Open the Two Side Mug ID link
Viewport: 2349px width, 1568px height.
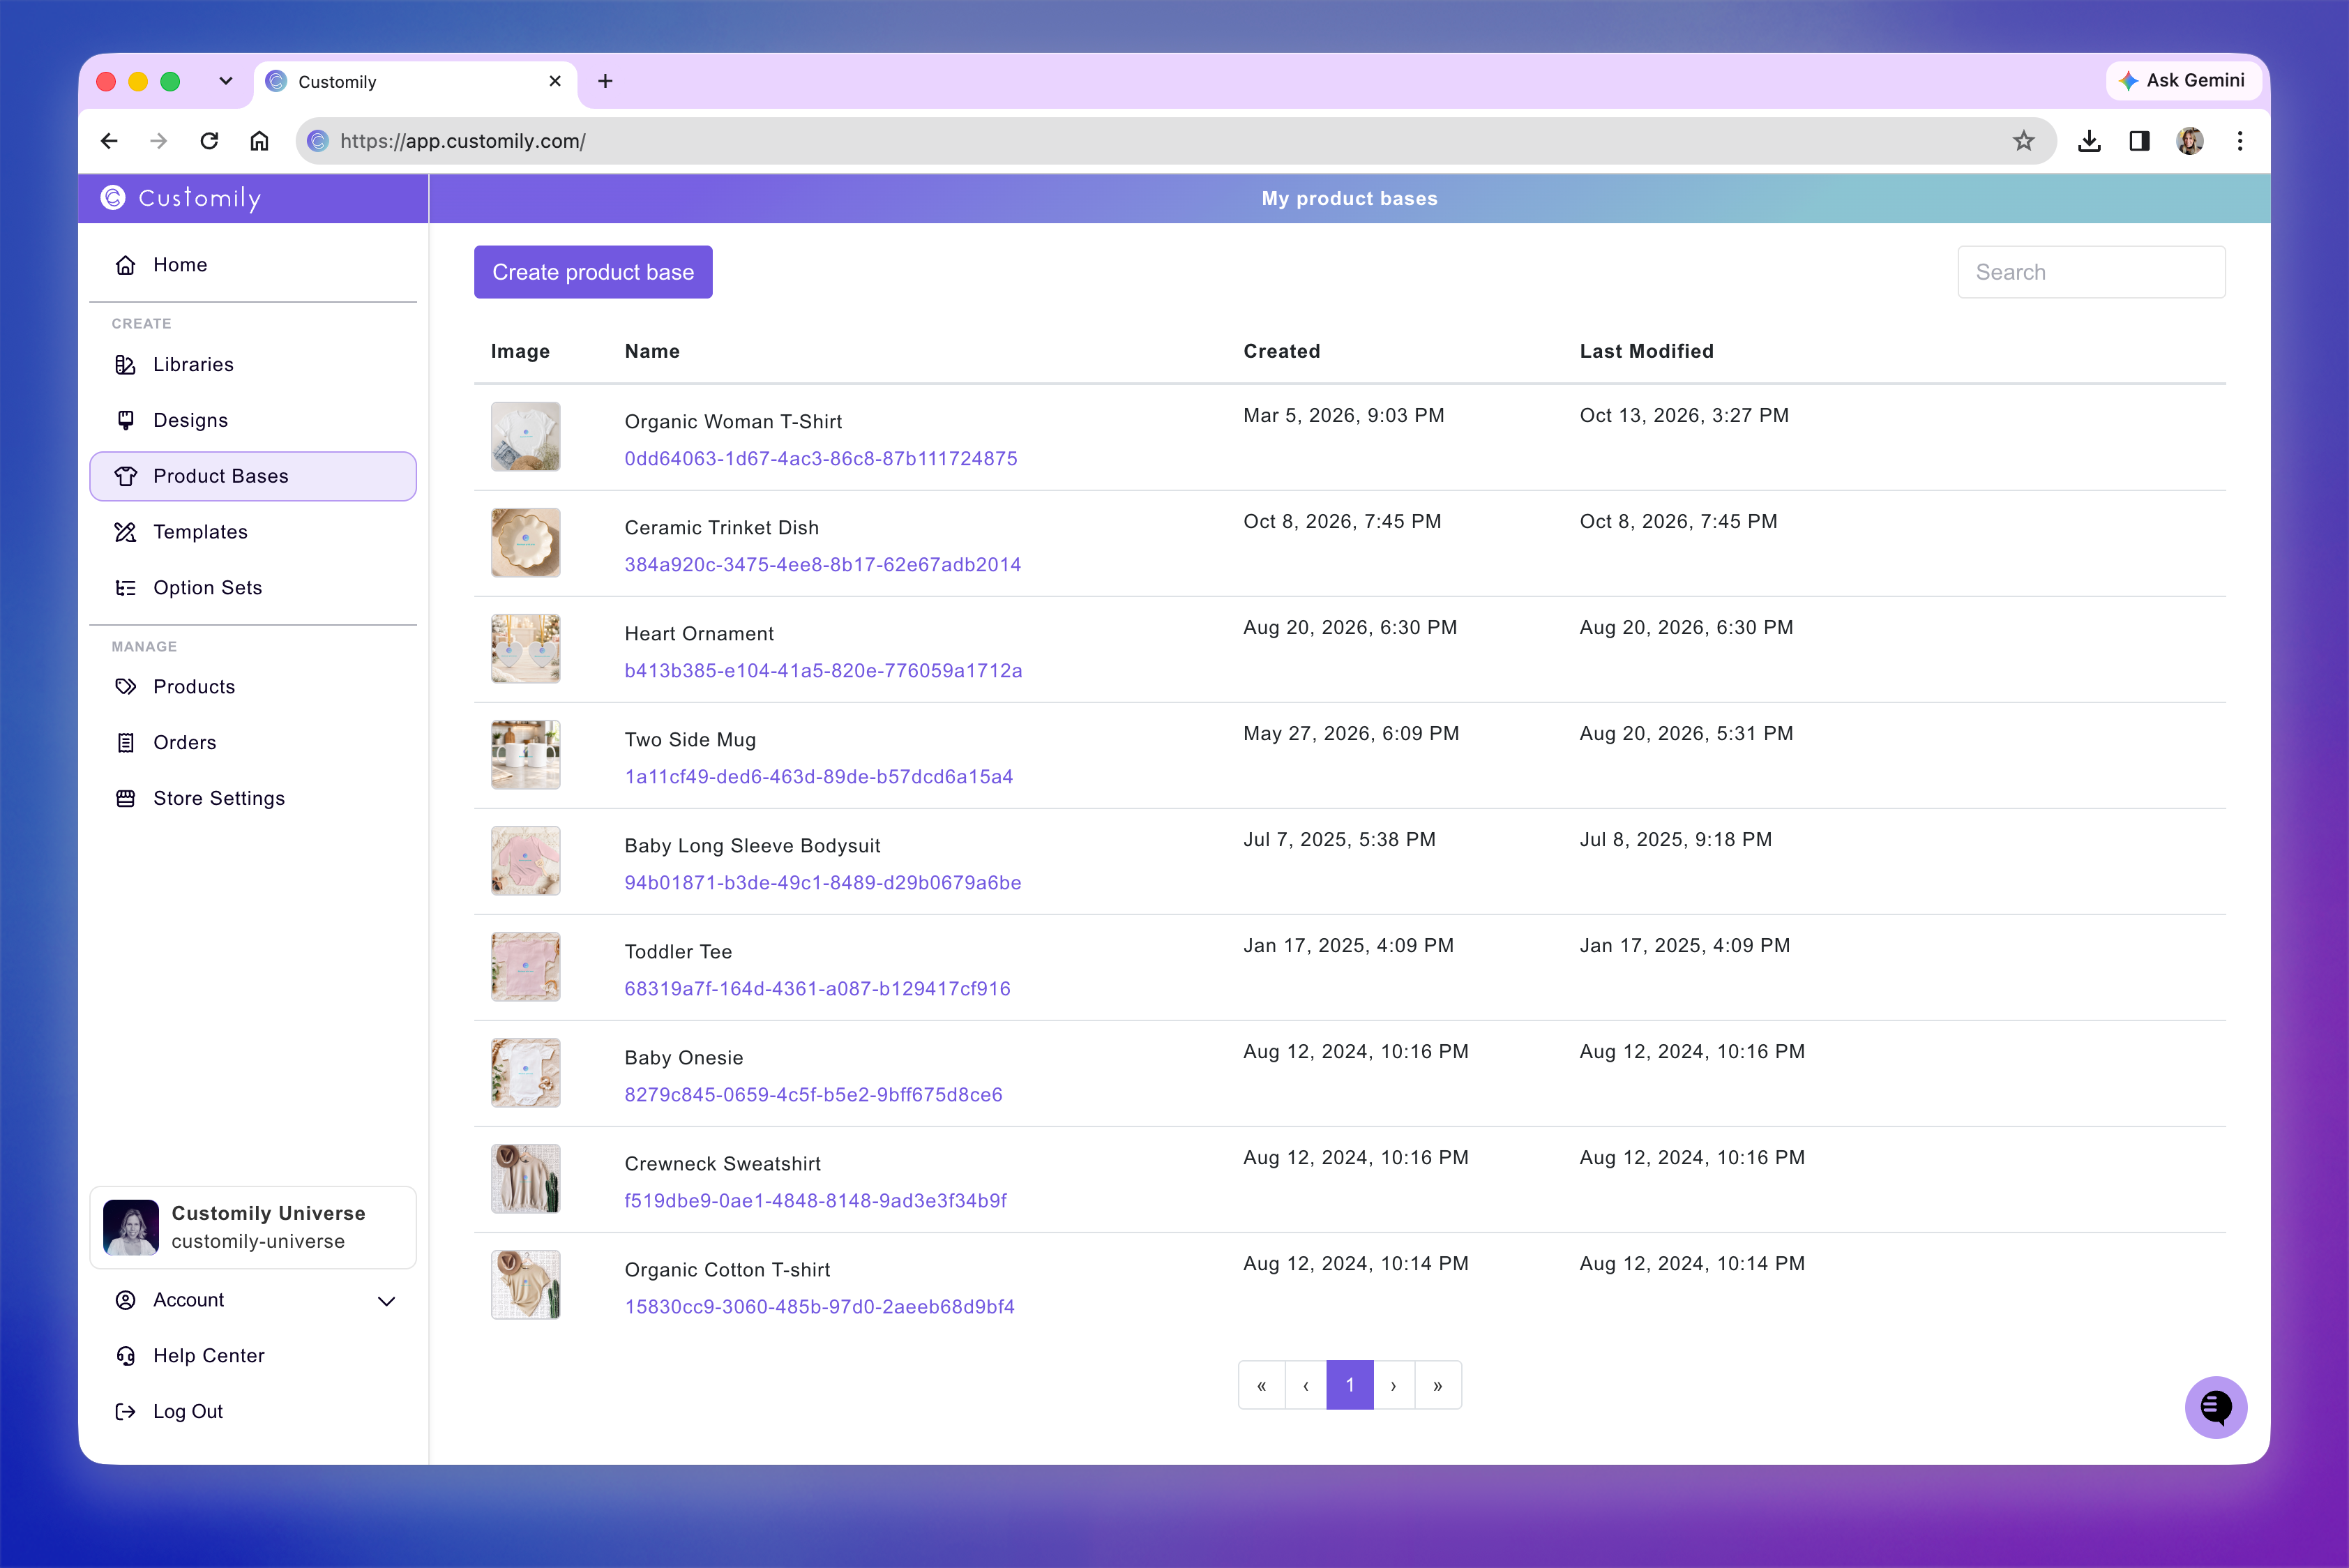(818, 777)
